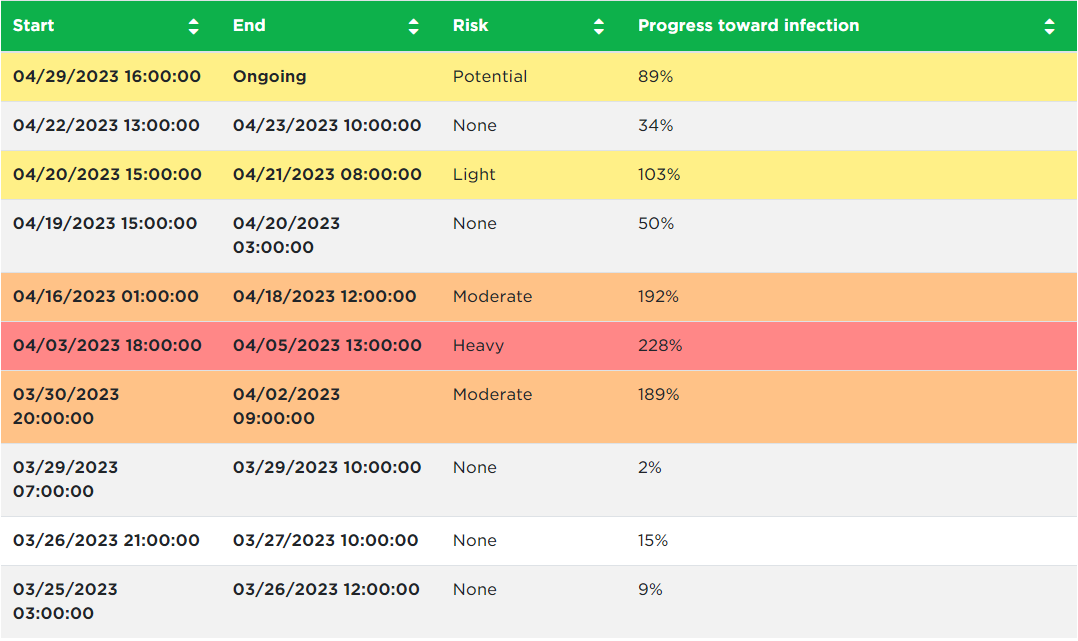
Task: Click the End column header text
Action: [249, 26]
